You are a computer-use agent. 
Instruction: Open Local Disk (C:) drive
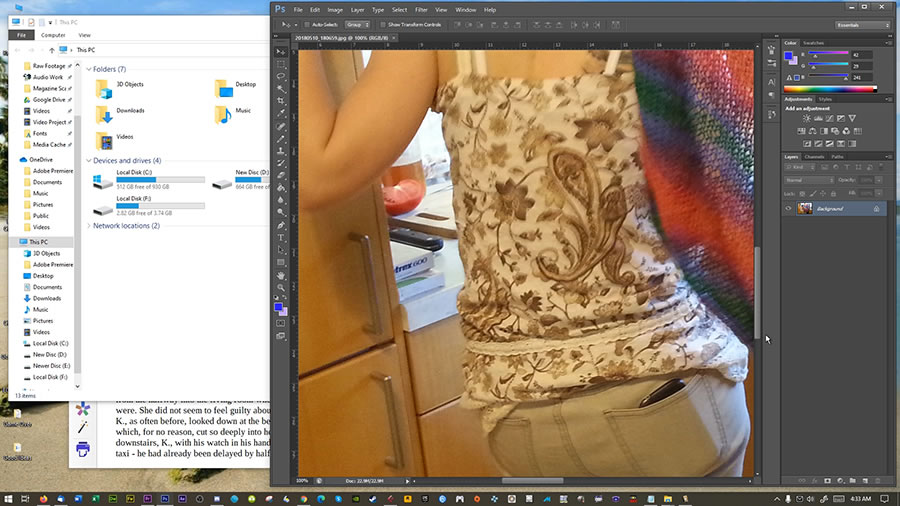[x=149, y=180]
